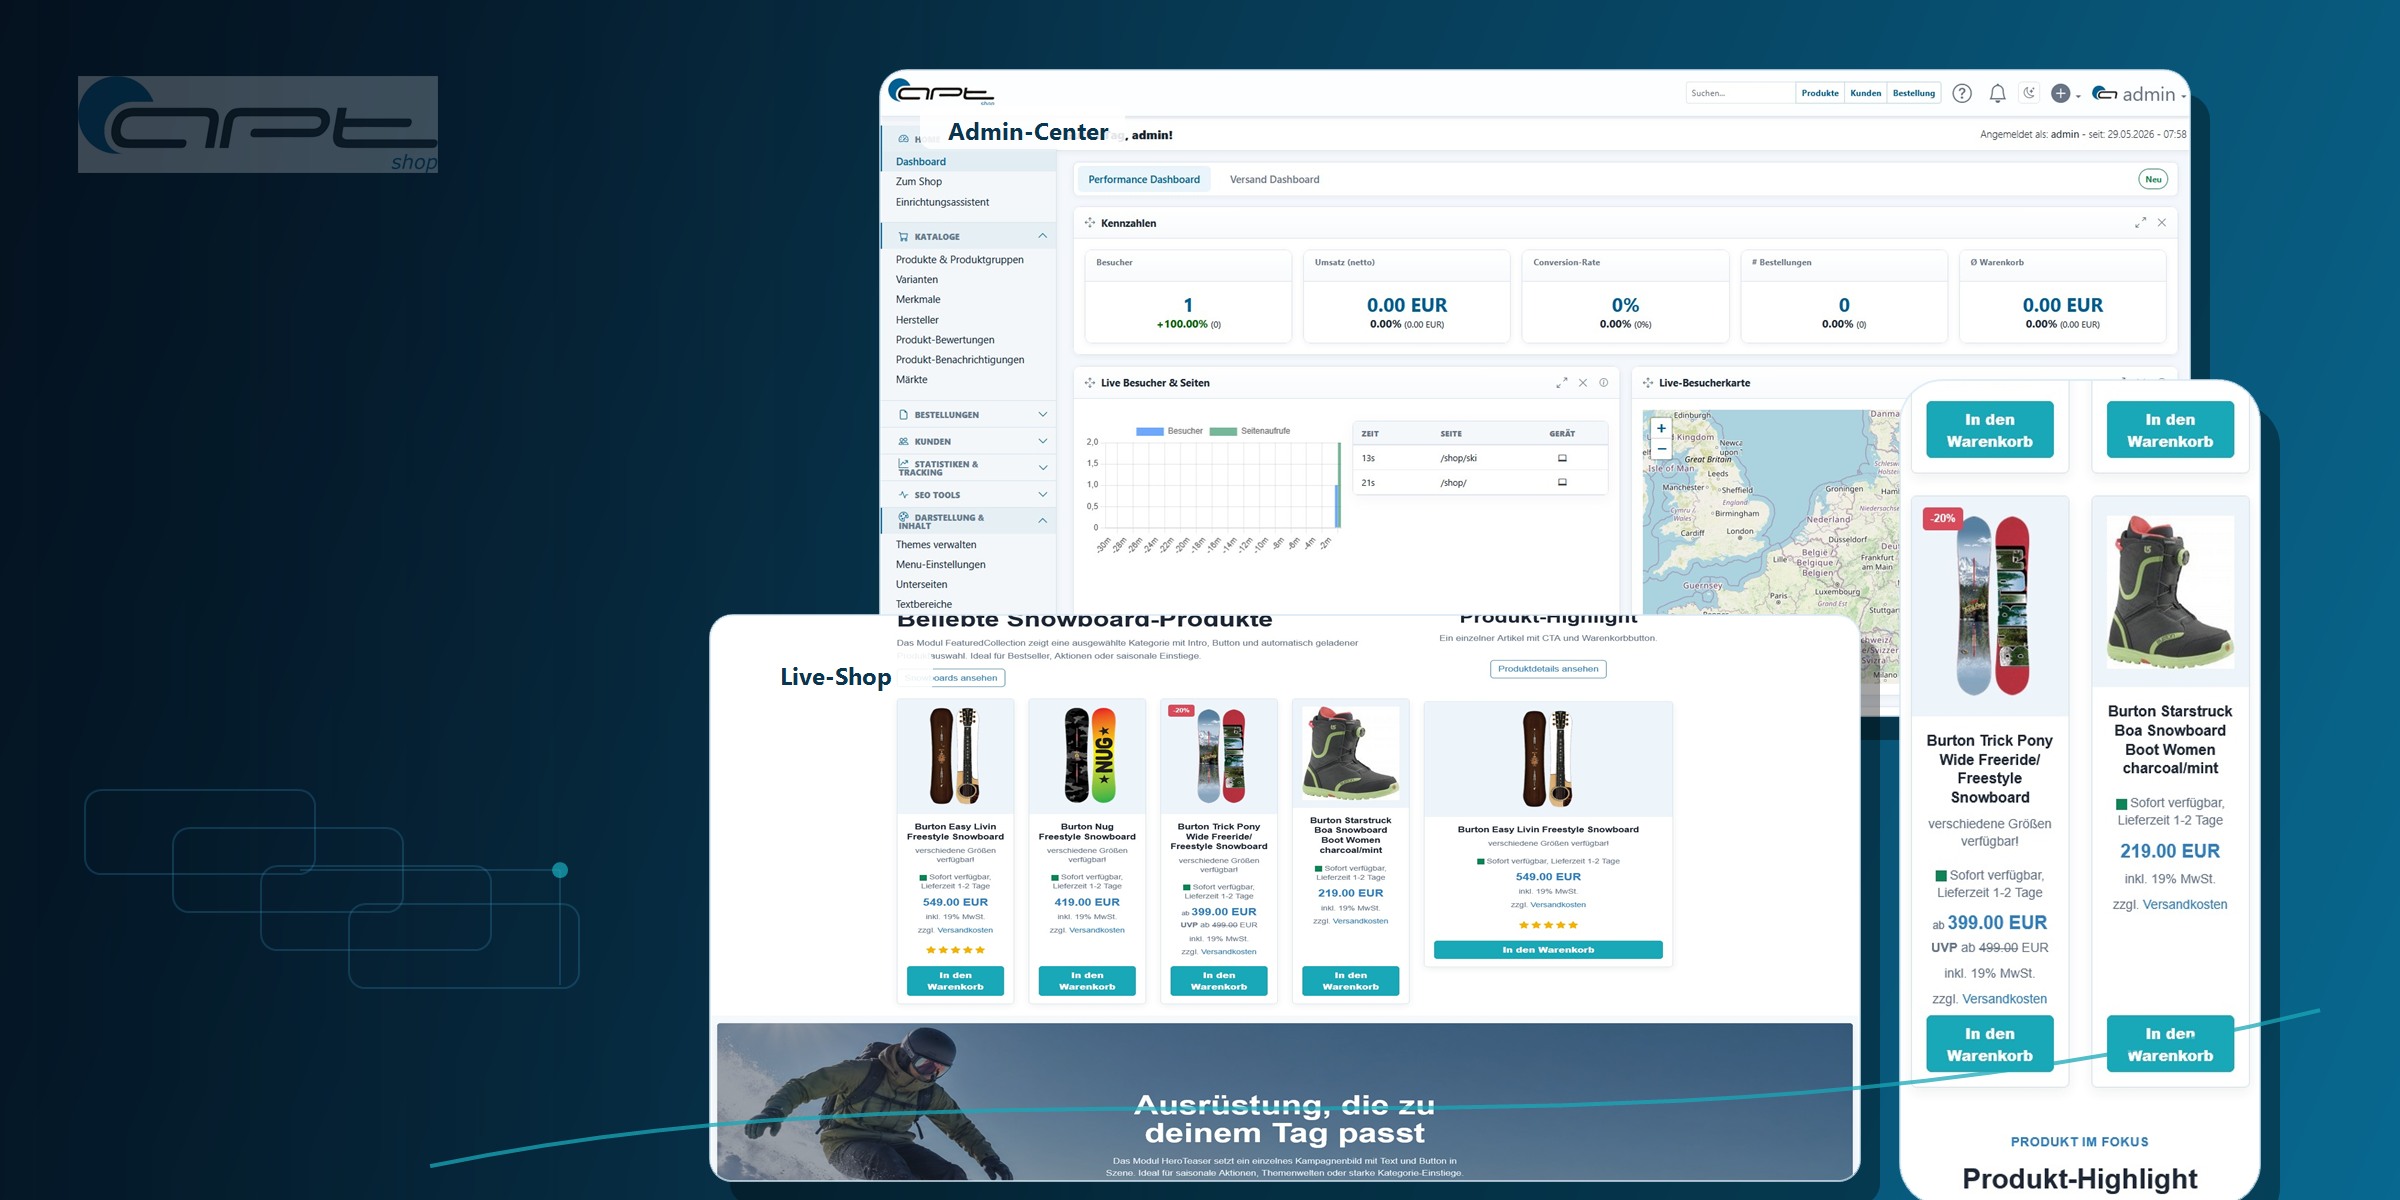Open the help question-mark icon in Admin-Center header
This screenshot has width=2400, height=1200.
[1962, 93]
